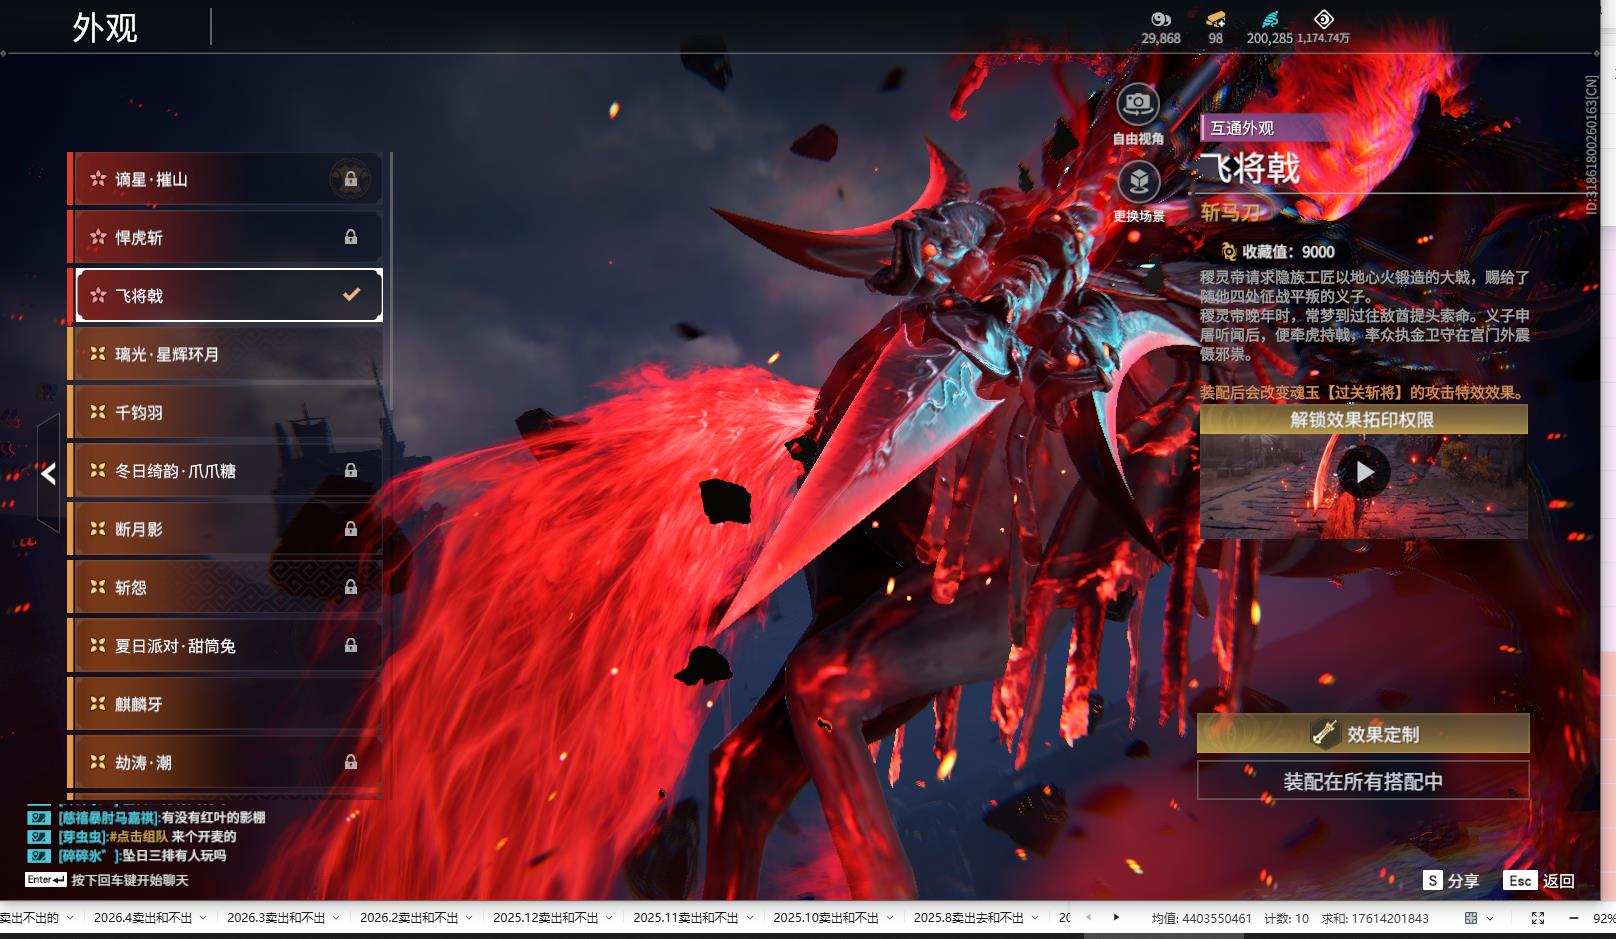The width and height of the screenshot is (1616, 939).
Task: Click the chat input prompt 按下回车键开始聊天
Action: (x=130, y=880)
